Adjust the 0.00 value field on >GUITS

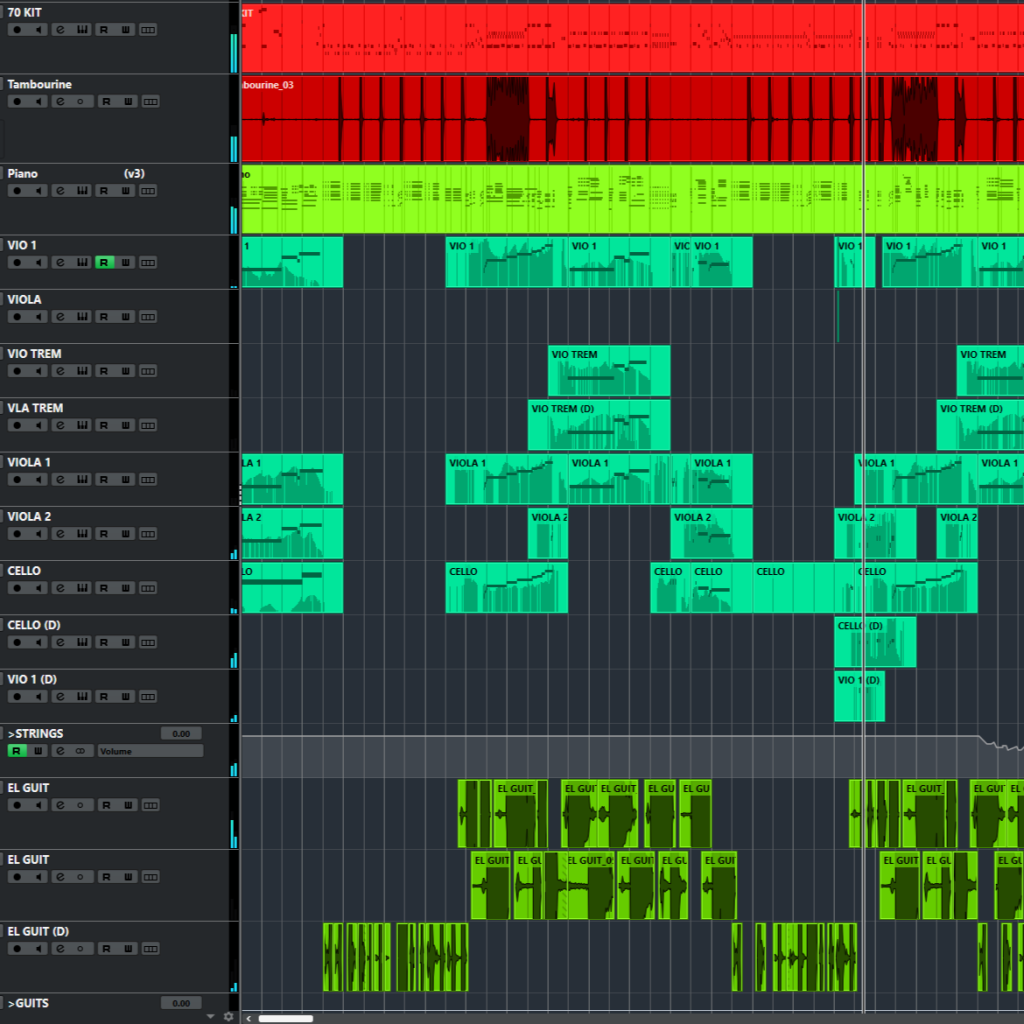(181, 1002)
